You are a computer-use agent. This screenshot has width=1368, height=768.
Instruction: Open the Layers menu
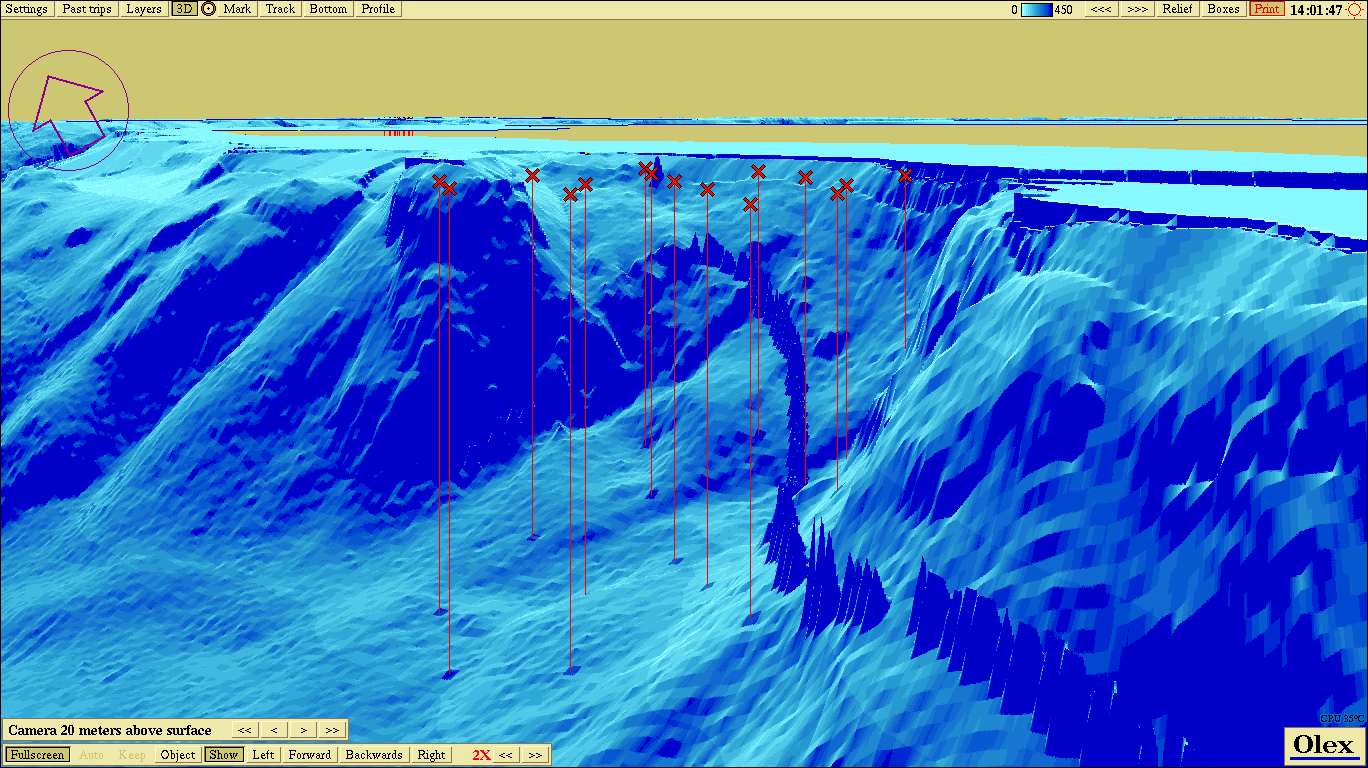(x=144, y=9)
